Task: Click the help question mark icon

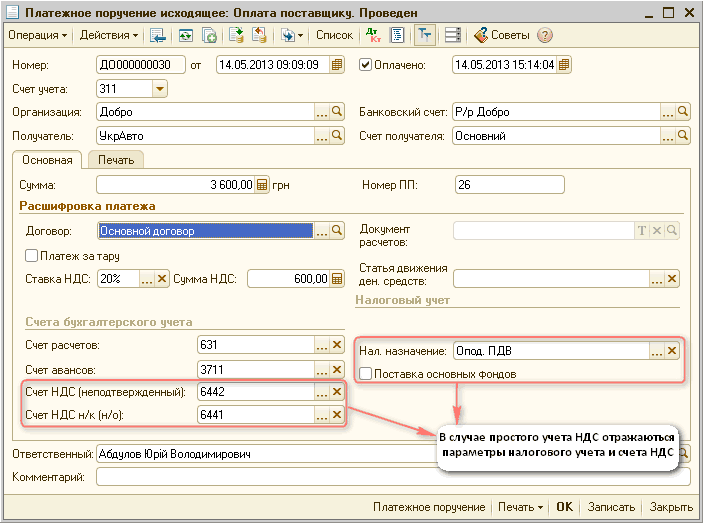Action: tap(545, 35)
